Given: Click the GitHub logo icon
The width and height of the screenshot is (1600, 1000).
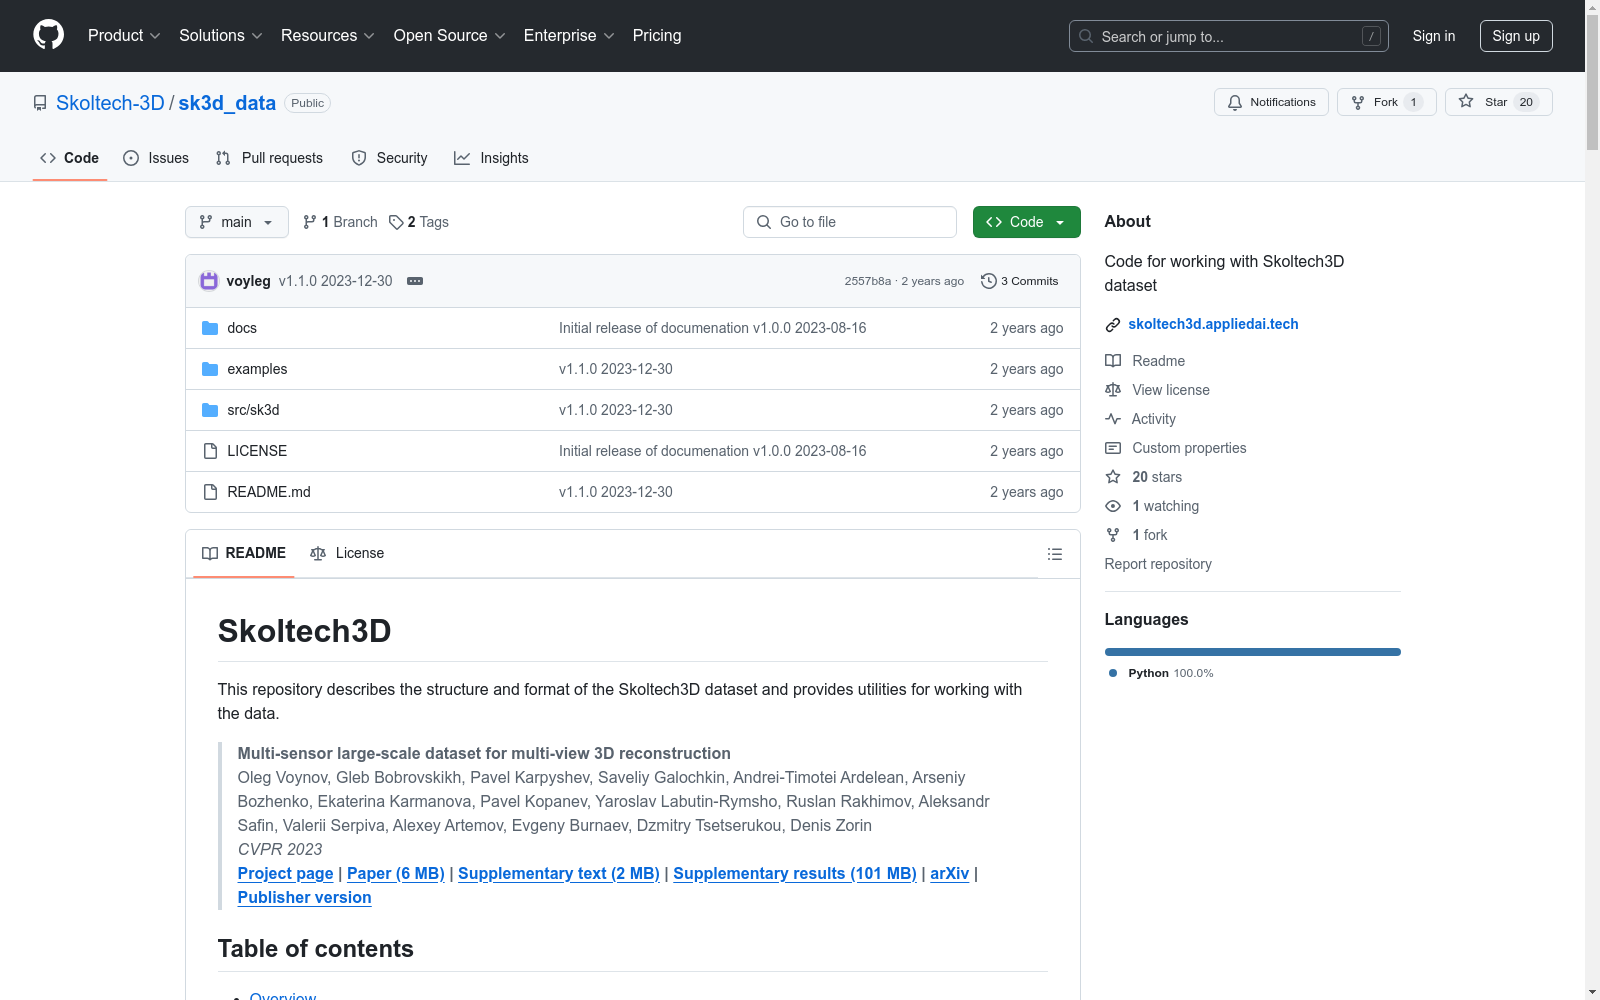Looking at the screenshot, I should tap(48, 35).
